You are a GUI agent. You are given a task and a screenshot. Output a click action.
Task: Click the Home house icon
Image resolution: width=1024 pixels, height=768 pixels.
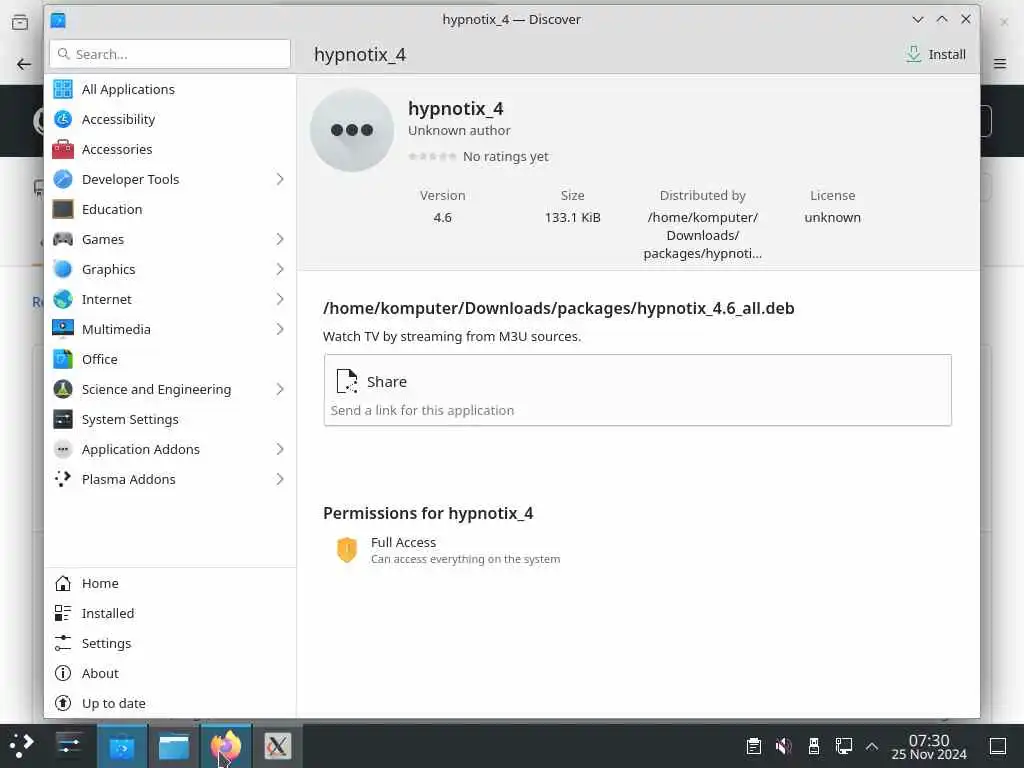point(63,583)
